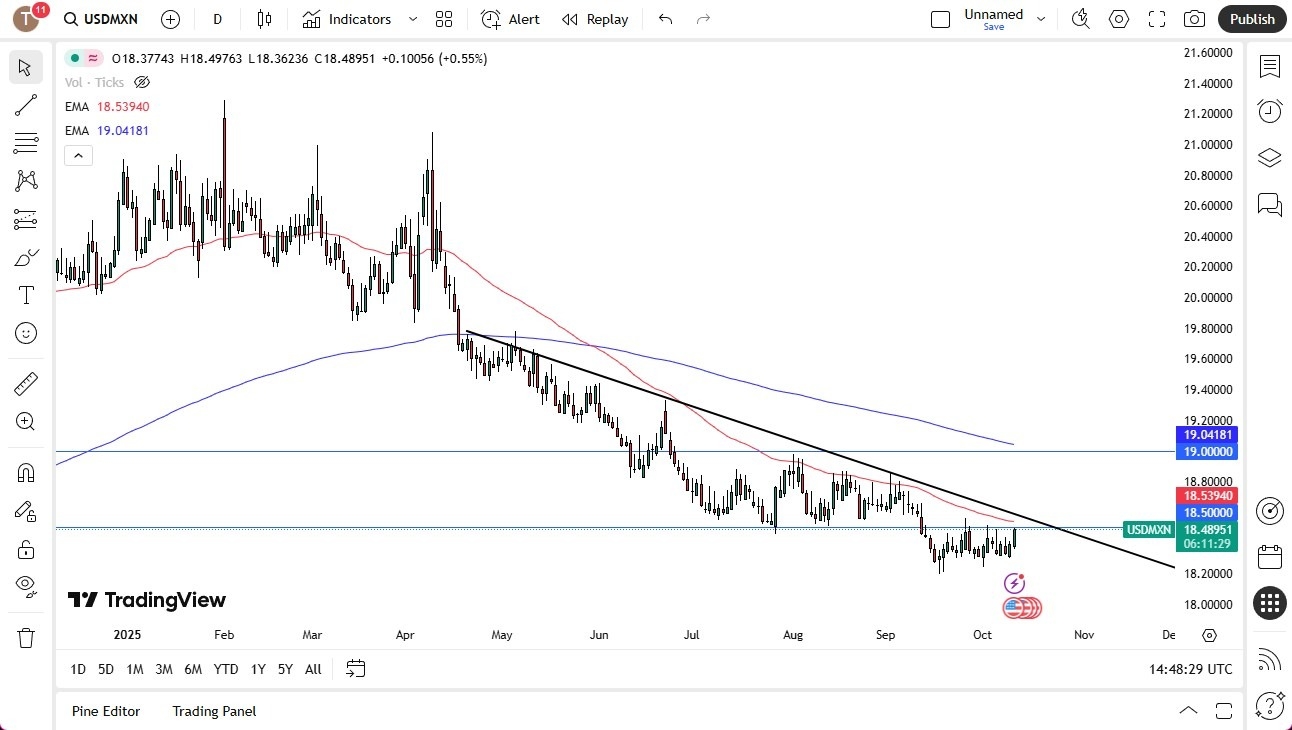The width and height of the screenshot is (1292, 730).
Task: Select the 1Y time range
Action: (x=257, y=669)
